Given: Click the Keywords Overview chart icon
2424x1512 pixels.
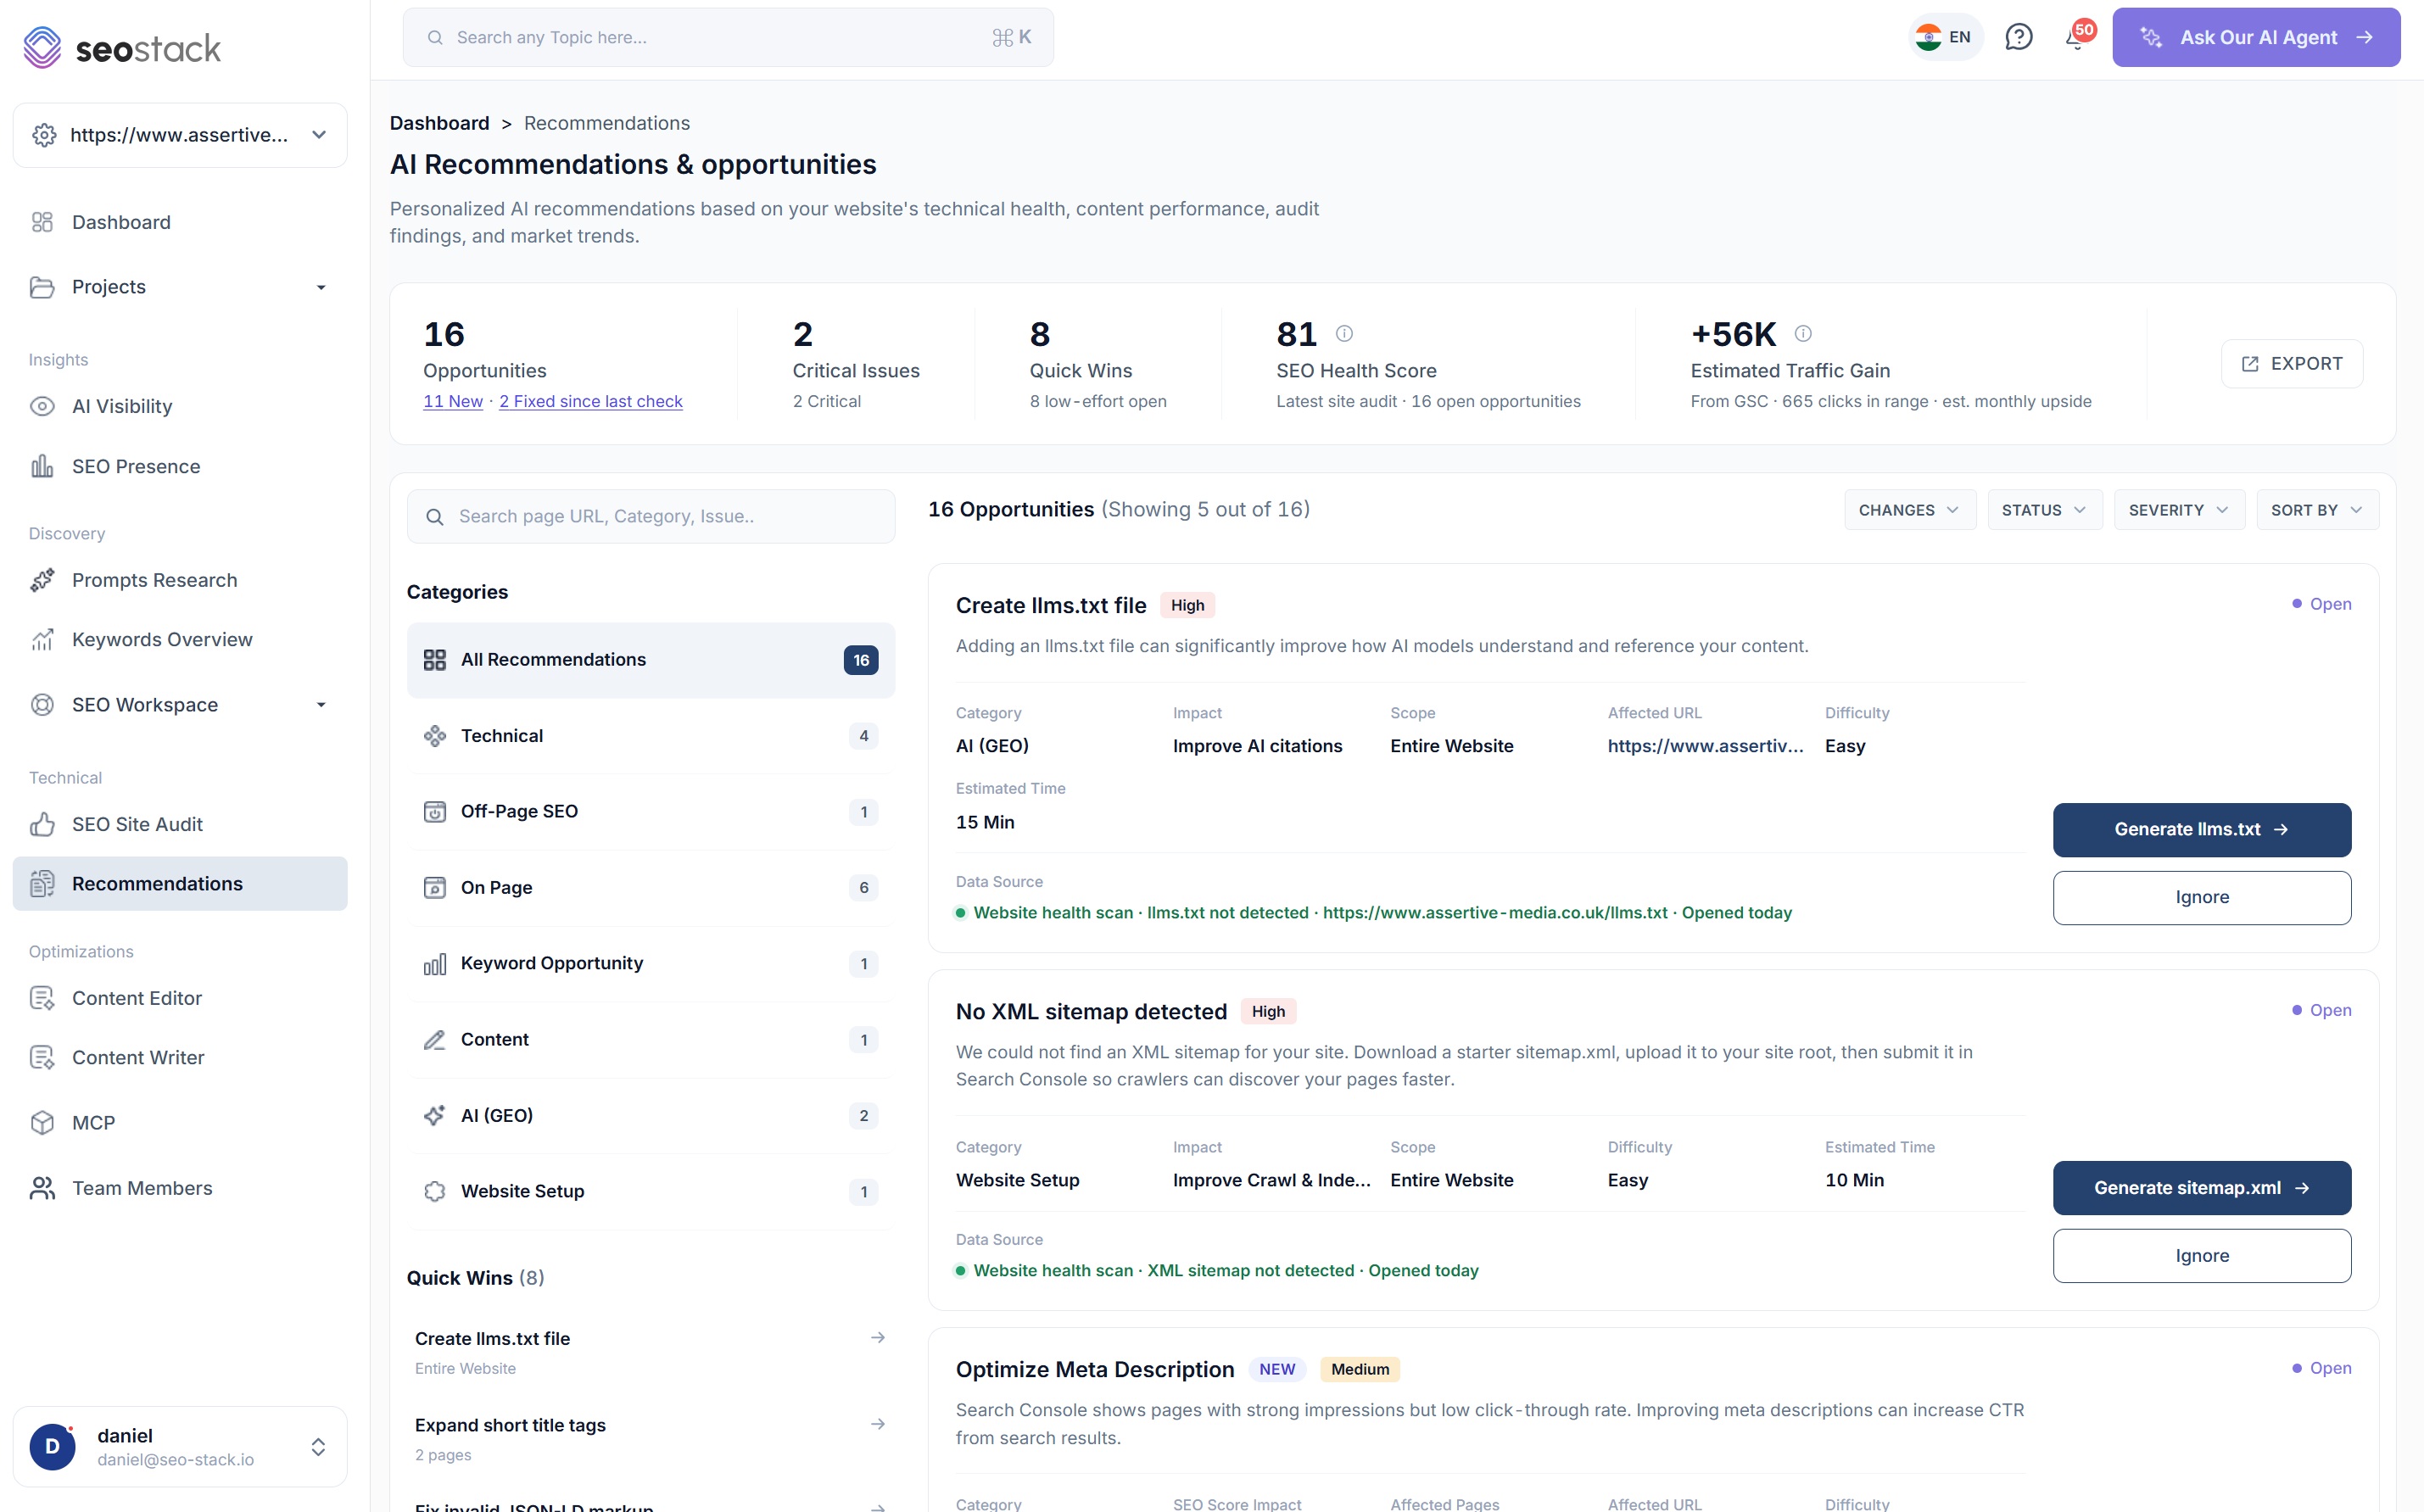Looking at the screenshot, I should [x=42, y=639].
